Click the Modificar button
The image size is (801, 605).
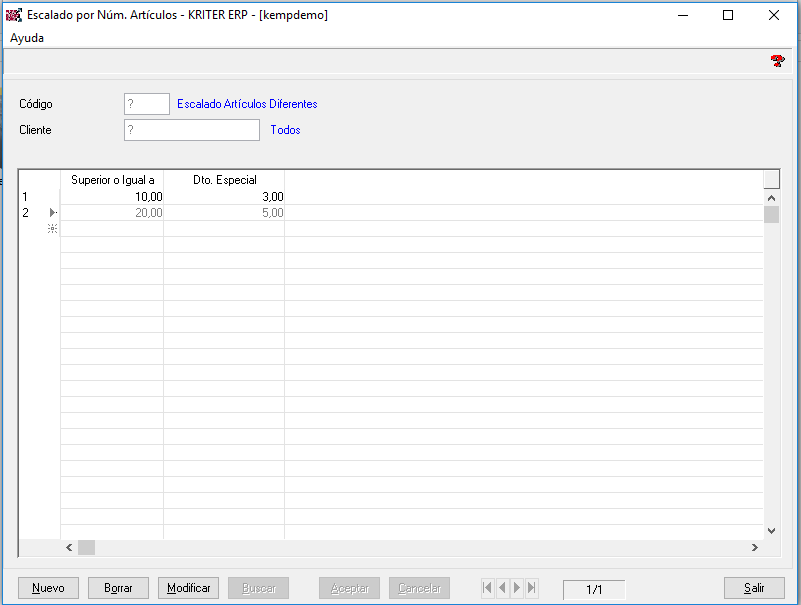tap(189, 588)
